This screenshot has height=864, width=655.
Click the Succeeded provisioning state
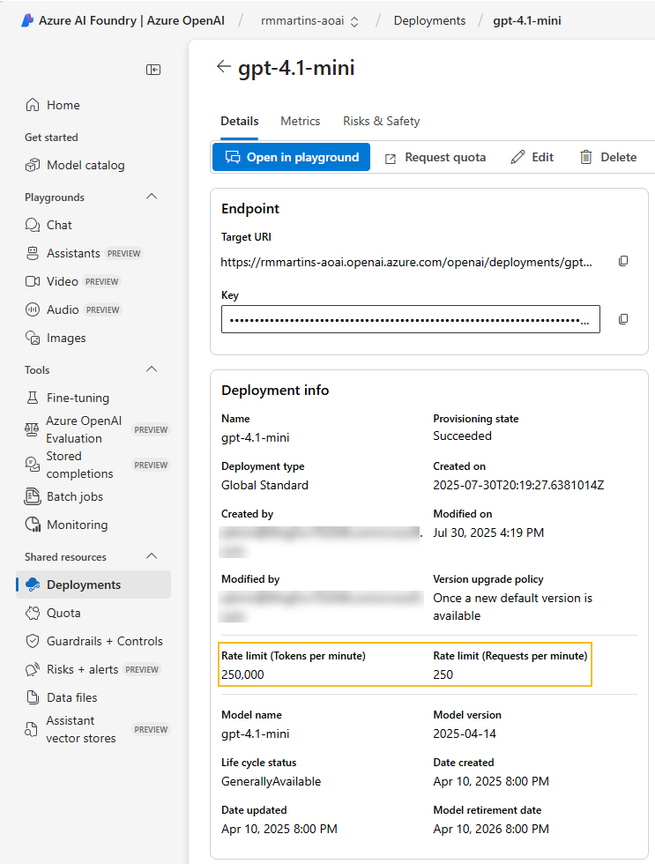coord(462,436)
